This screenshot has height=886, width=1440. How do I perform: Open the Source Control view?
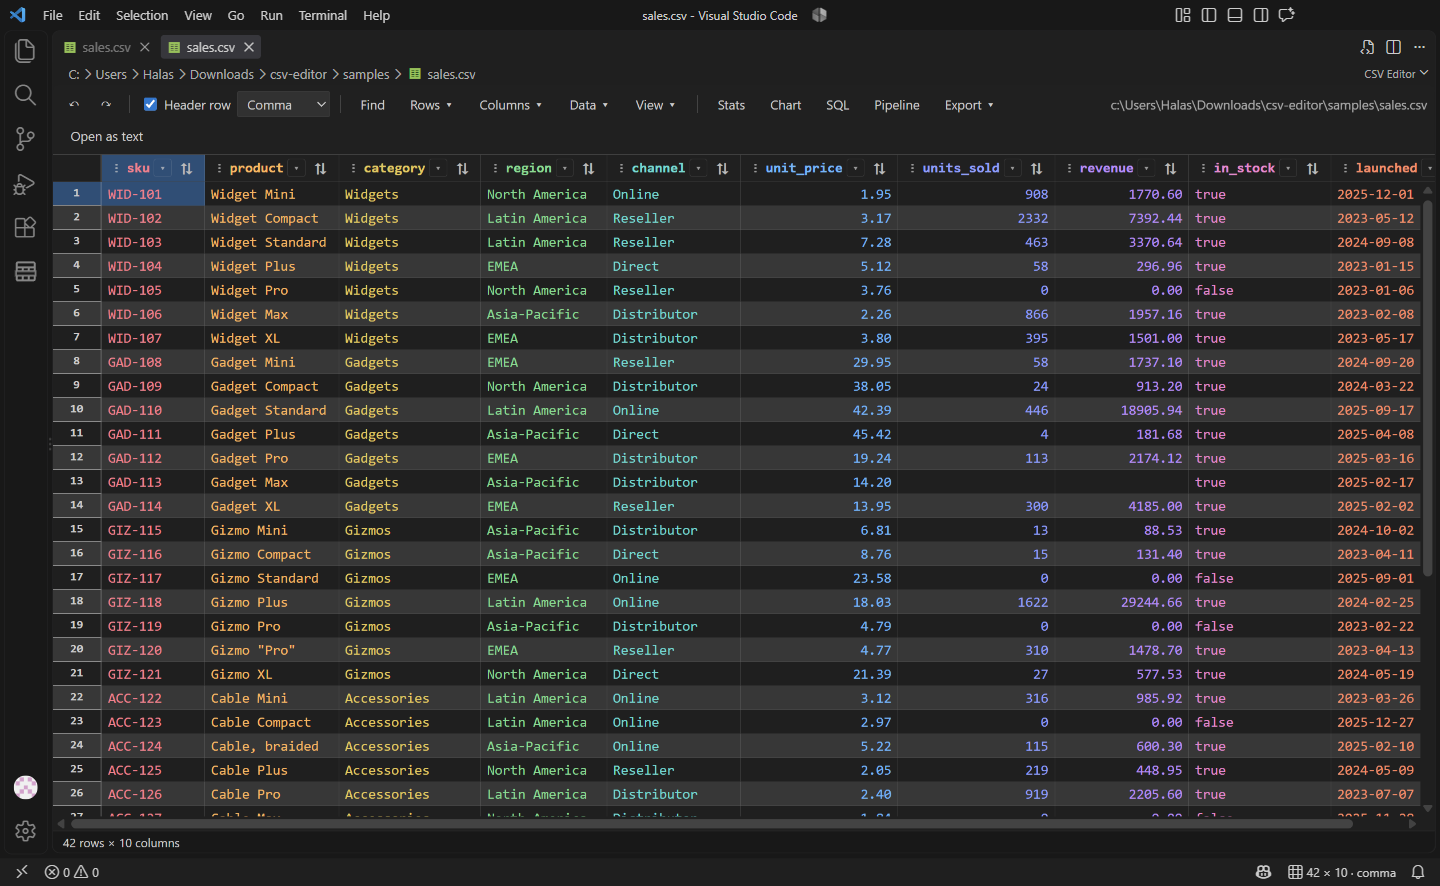pos(25,139)
